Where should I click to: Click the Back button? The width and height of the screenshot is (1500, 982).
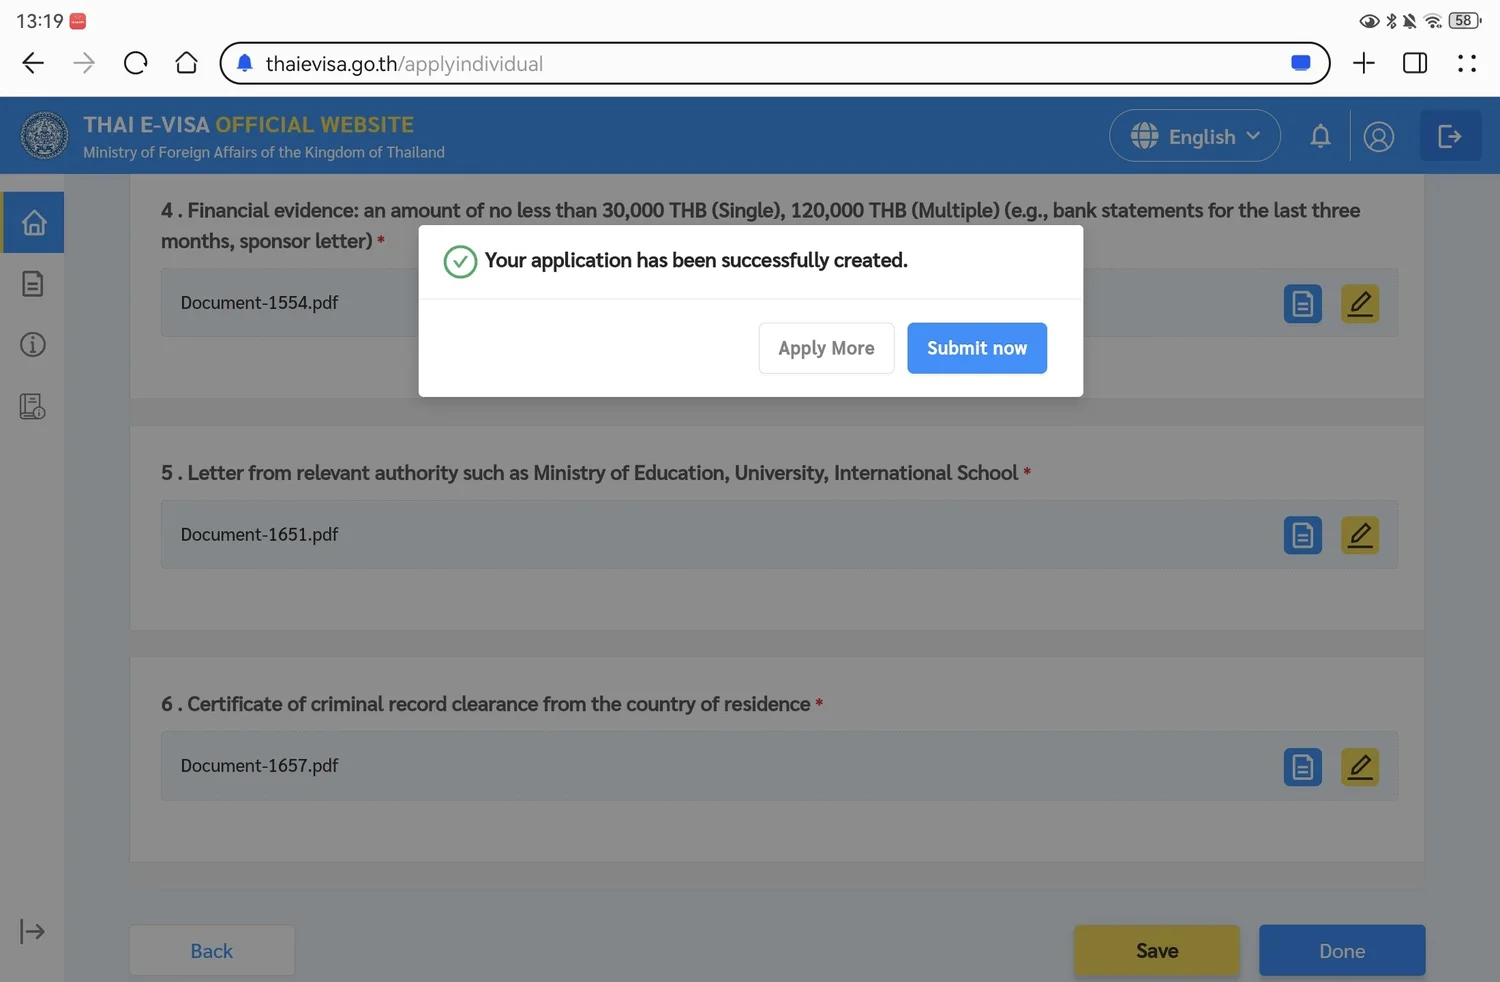[212, 951]
